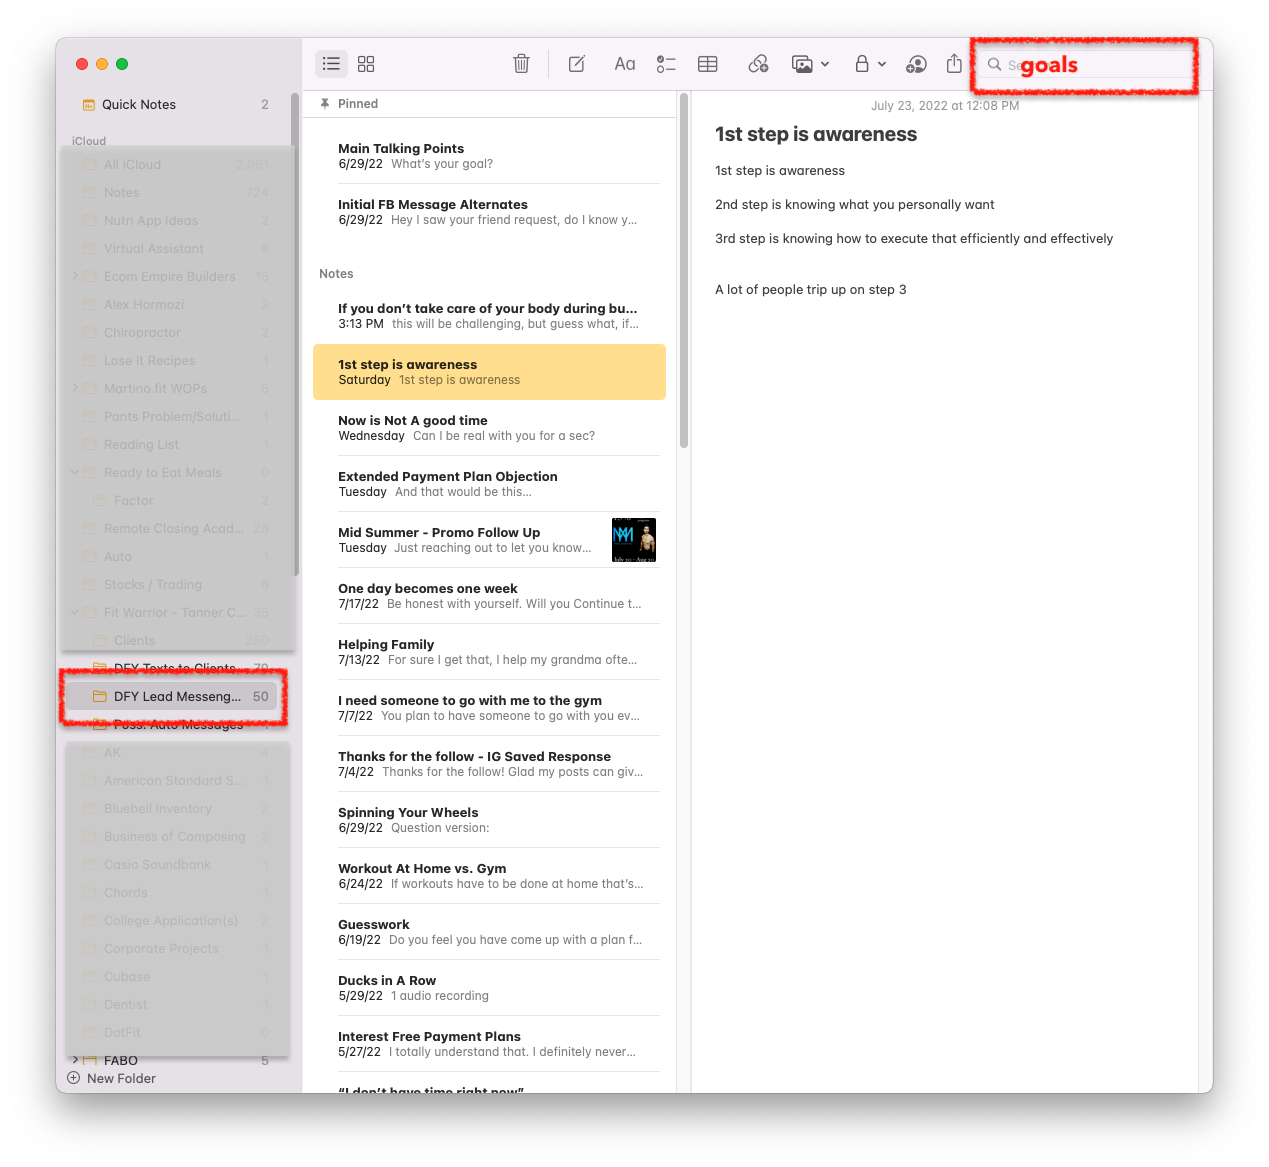Click the note date July 23, 2022

945,106
